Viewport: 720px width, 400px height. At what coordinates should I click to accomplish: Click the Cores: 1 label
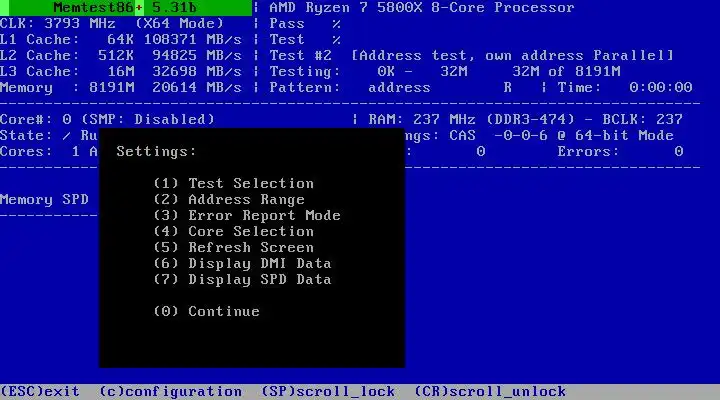pos(40,152)
